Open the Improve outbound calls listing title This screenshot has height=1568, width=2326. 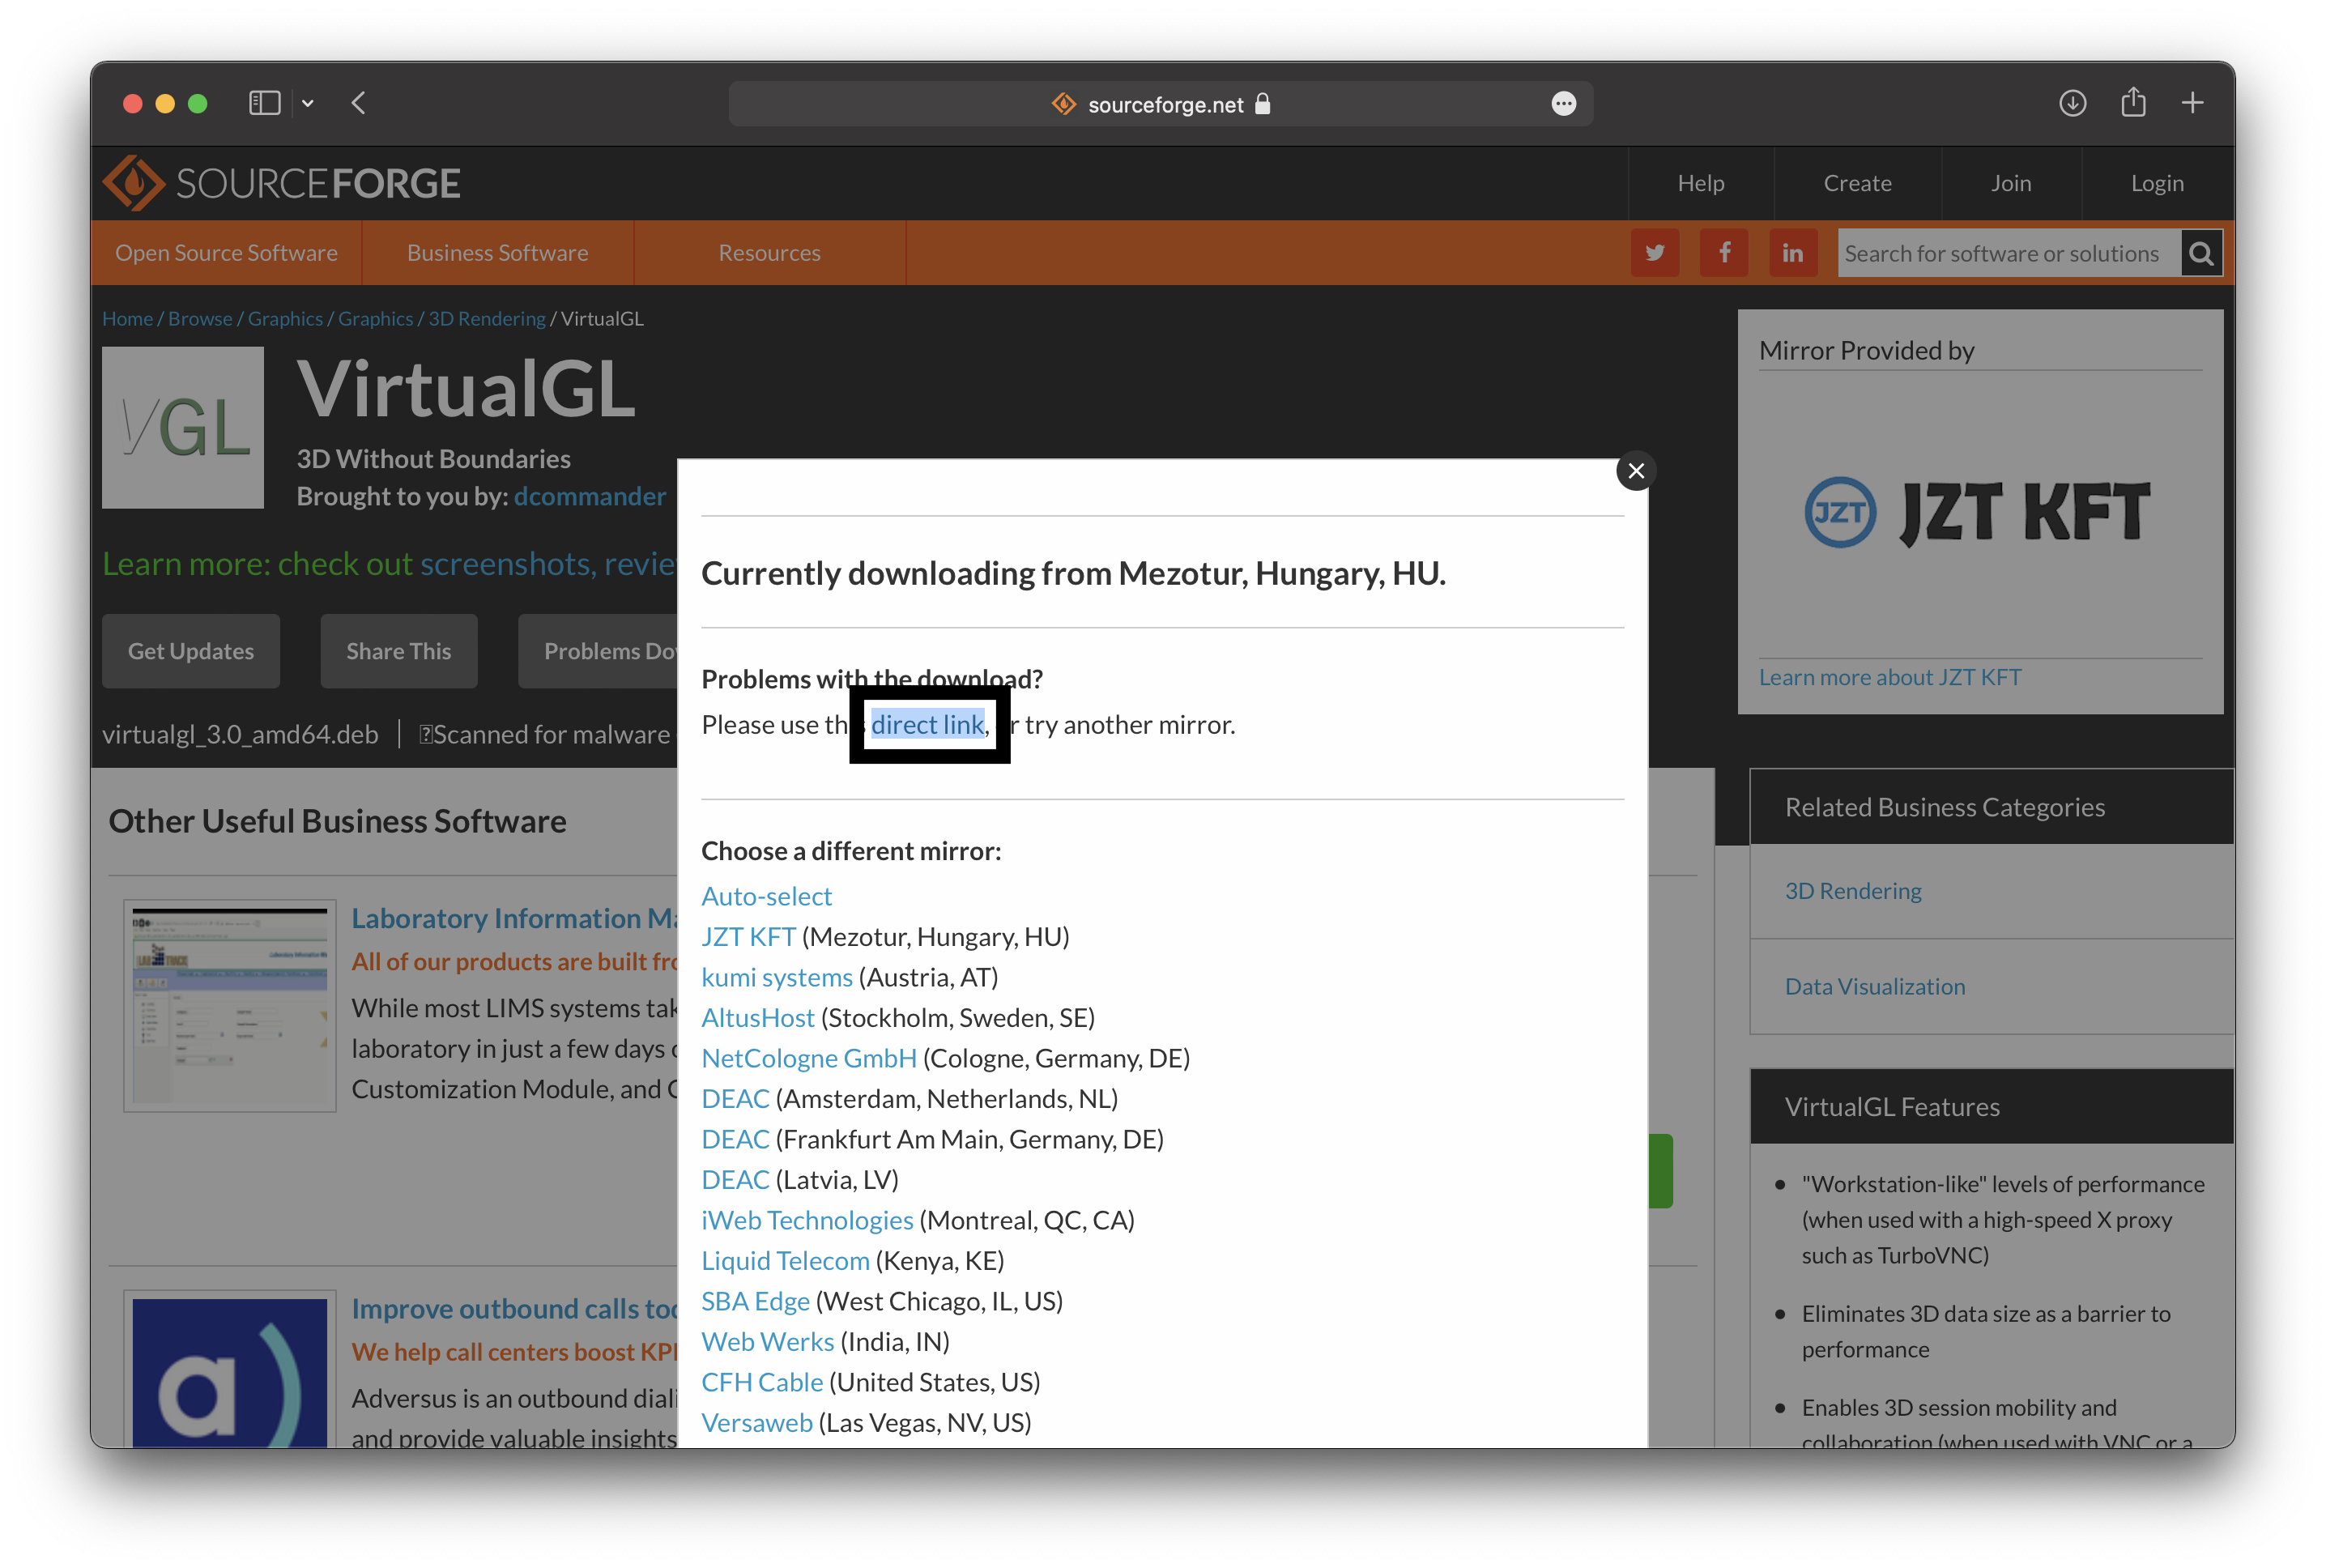point(514,1309)
